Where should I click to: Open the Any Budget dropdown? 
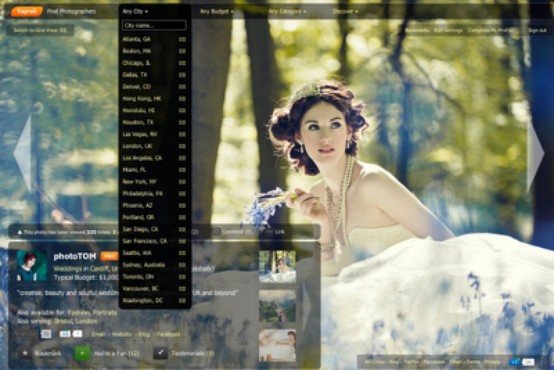click(217, 11)
